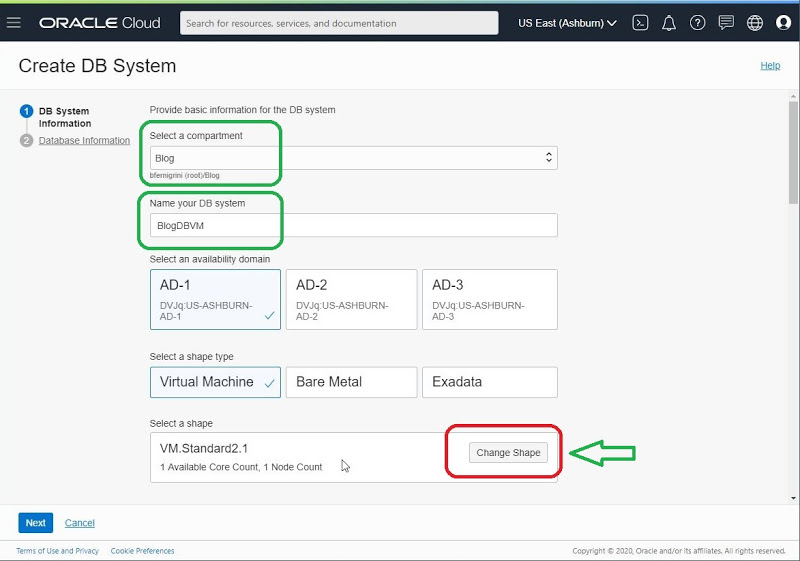Viewport: 800px width, 561px height.
Task: Cancel the DB system creation
Action: click(x=80, y=523)
